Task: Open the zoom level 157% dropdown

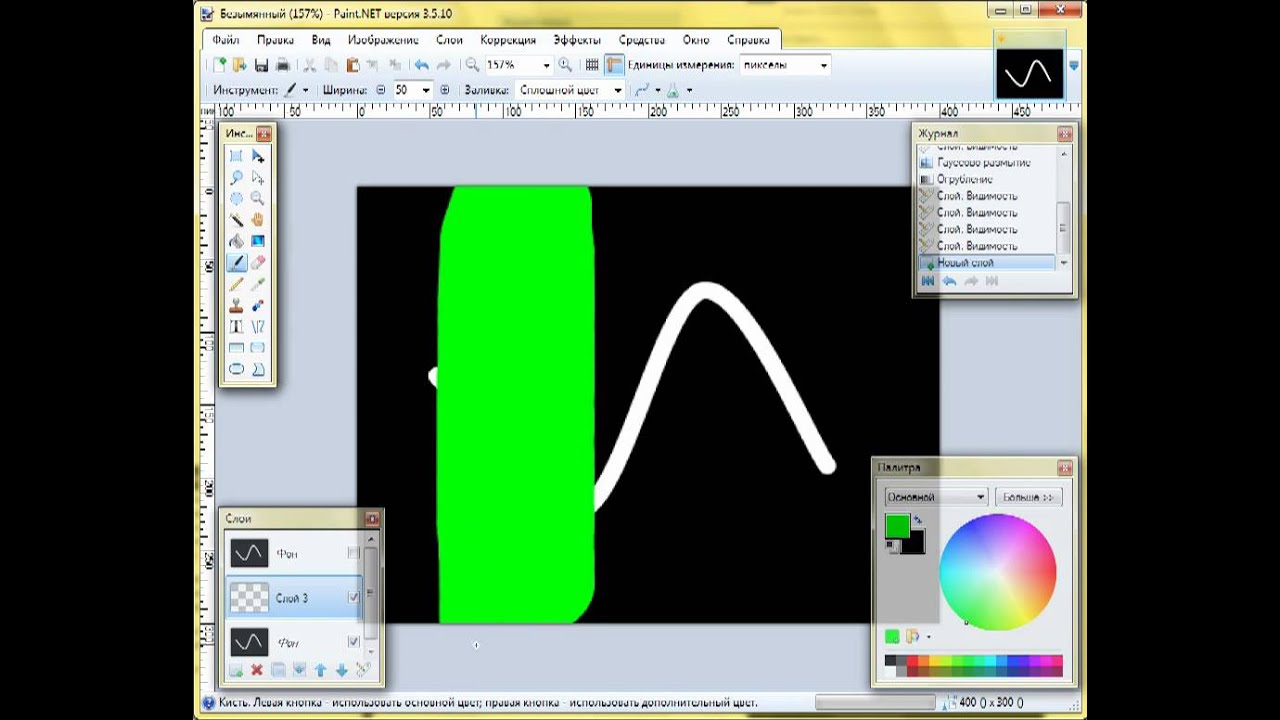Action: [546, 65]
